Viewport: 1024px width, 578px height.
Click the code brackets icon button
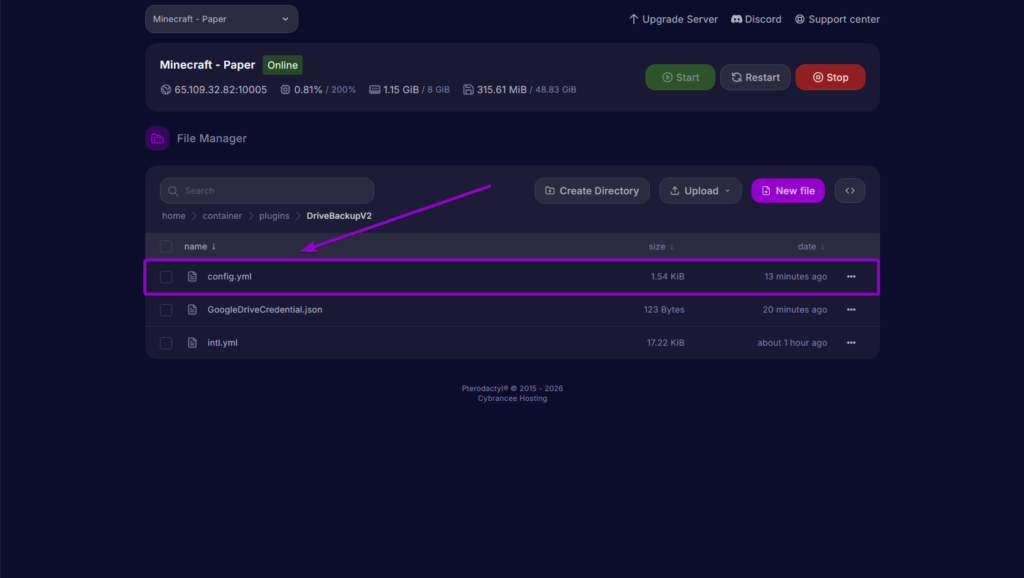[x=849, y=191]
